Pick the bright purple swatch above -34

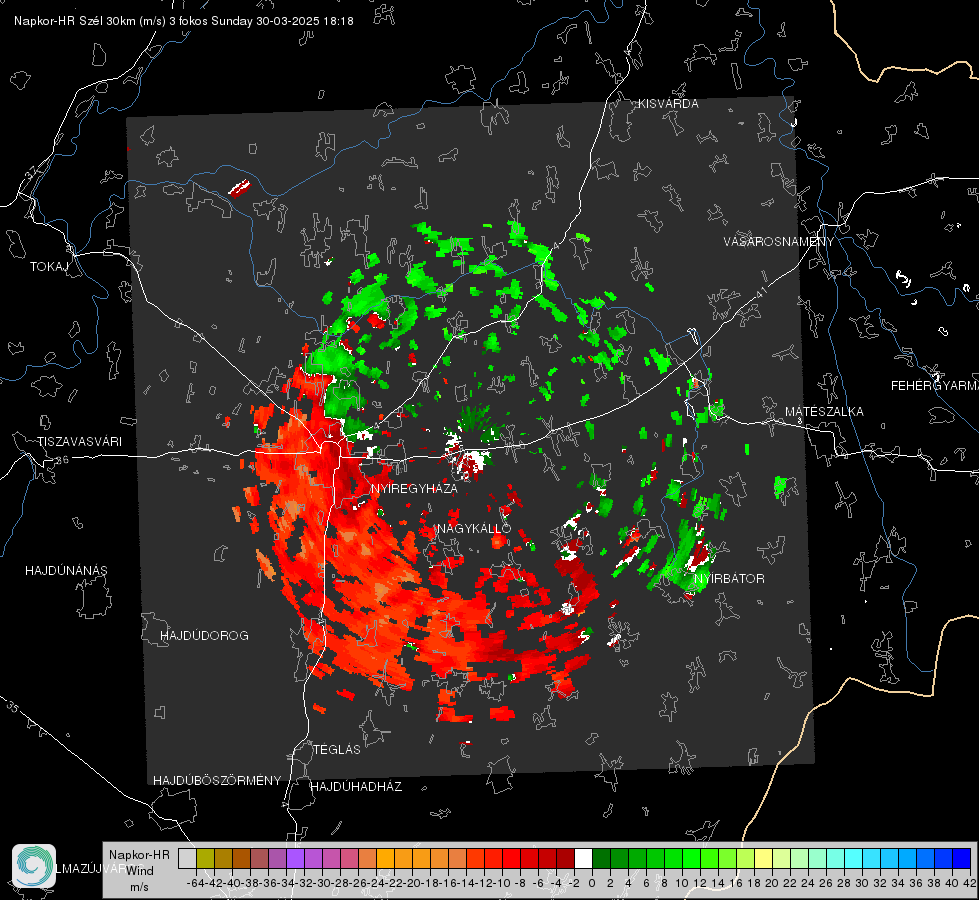click(x=295, y=858)
